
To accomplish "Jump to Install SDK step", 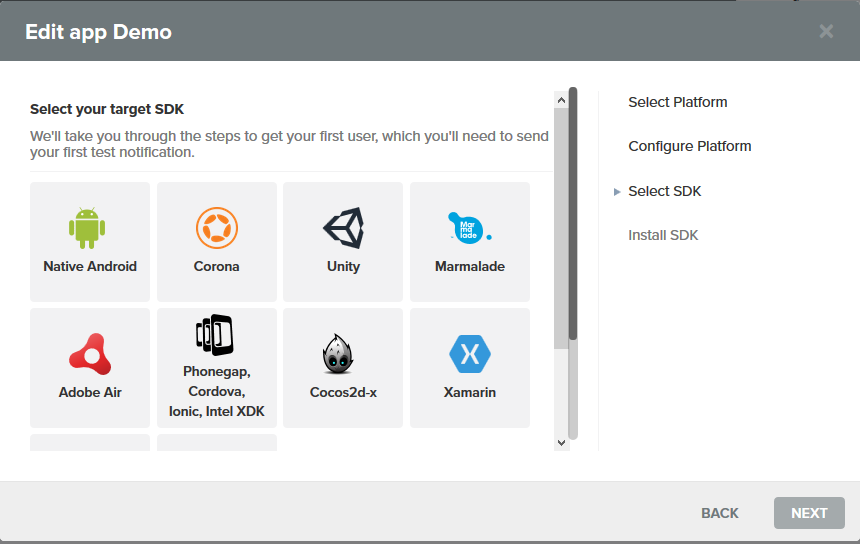I will point(663,235).
